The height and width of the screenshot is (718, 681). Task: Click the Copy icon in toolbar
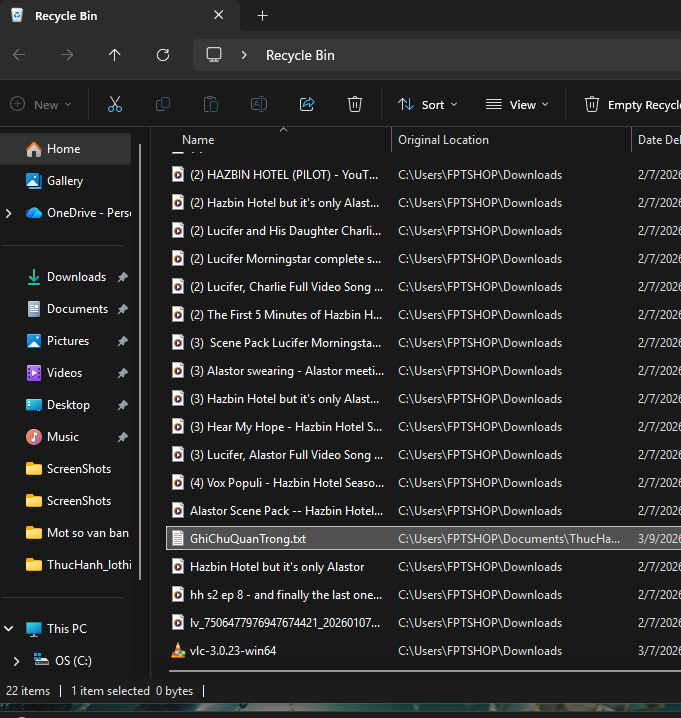click(x=163, y=104)
